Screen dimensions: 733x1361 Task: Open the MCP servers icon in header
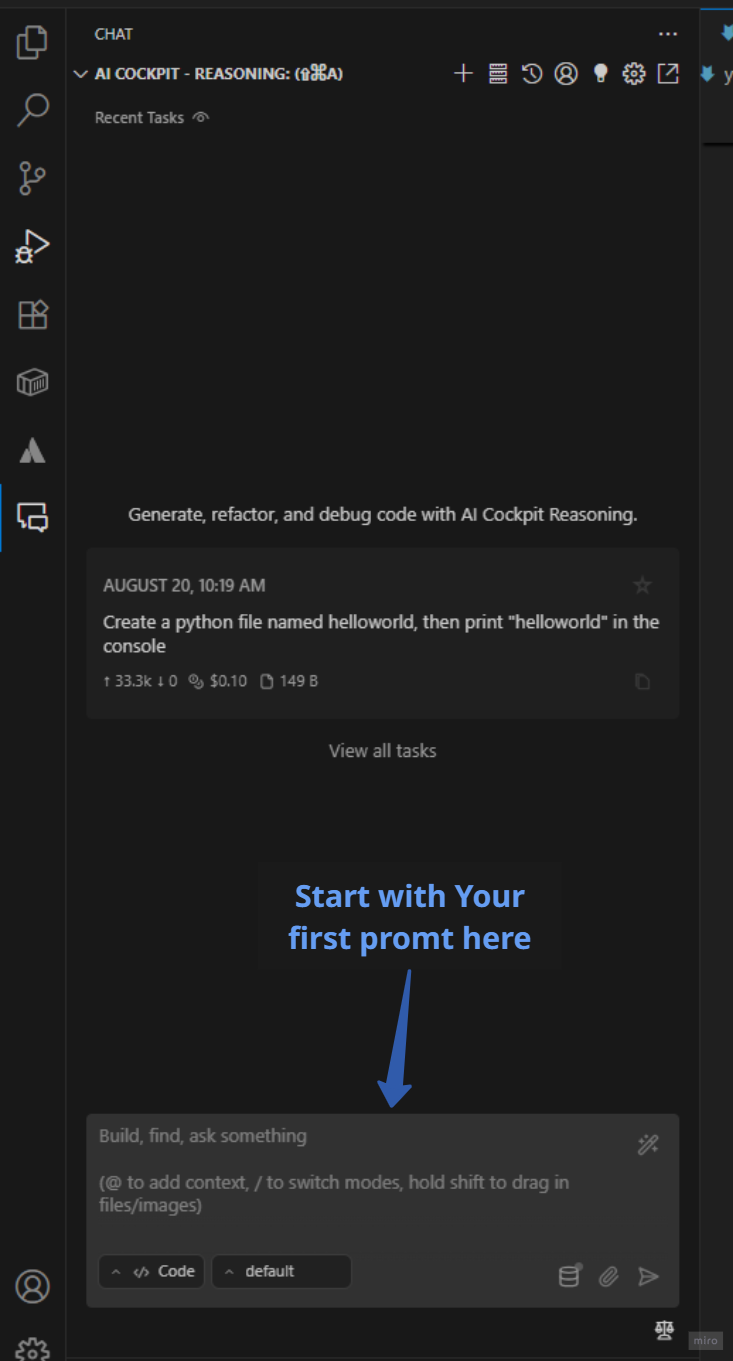(498, 73)
